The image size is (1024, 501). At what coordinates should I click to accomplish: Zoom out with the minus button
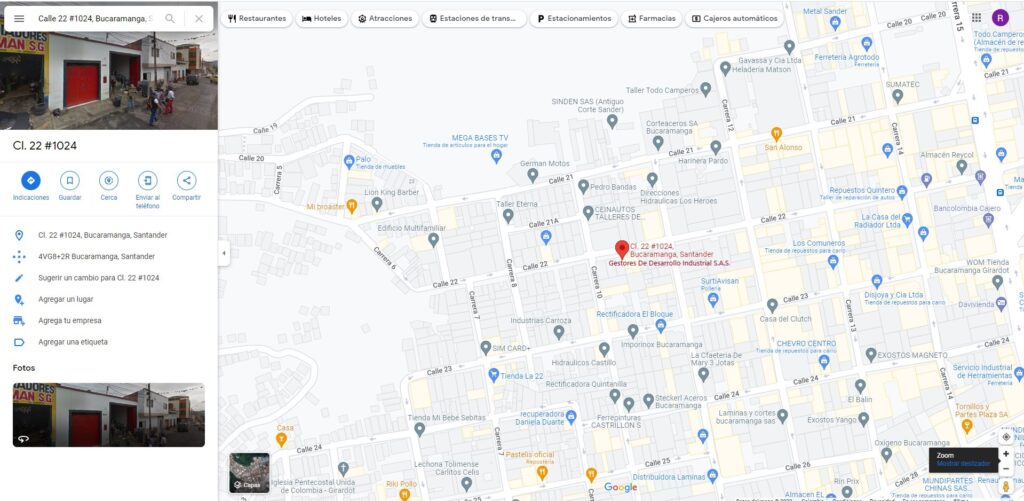pyautogui.click(x=1006, y=468)
